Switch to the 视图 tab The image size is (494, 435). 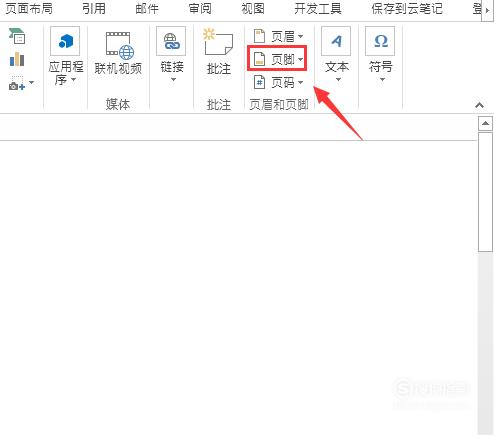coord(253,9)
